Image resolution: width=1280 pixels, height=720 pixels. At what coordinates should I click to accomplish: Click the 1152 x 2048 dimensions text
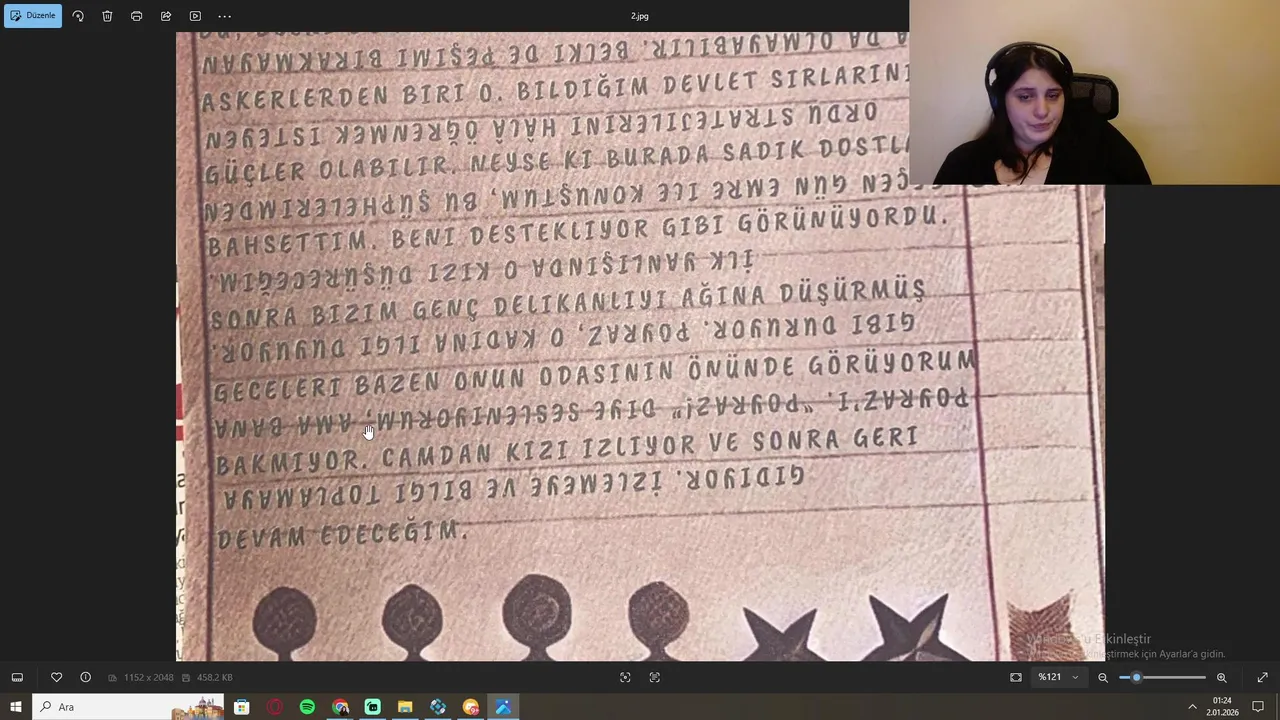(148, 678)
